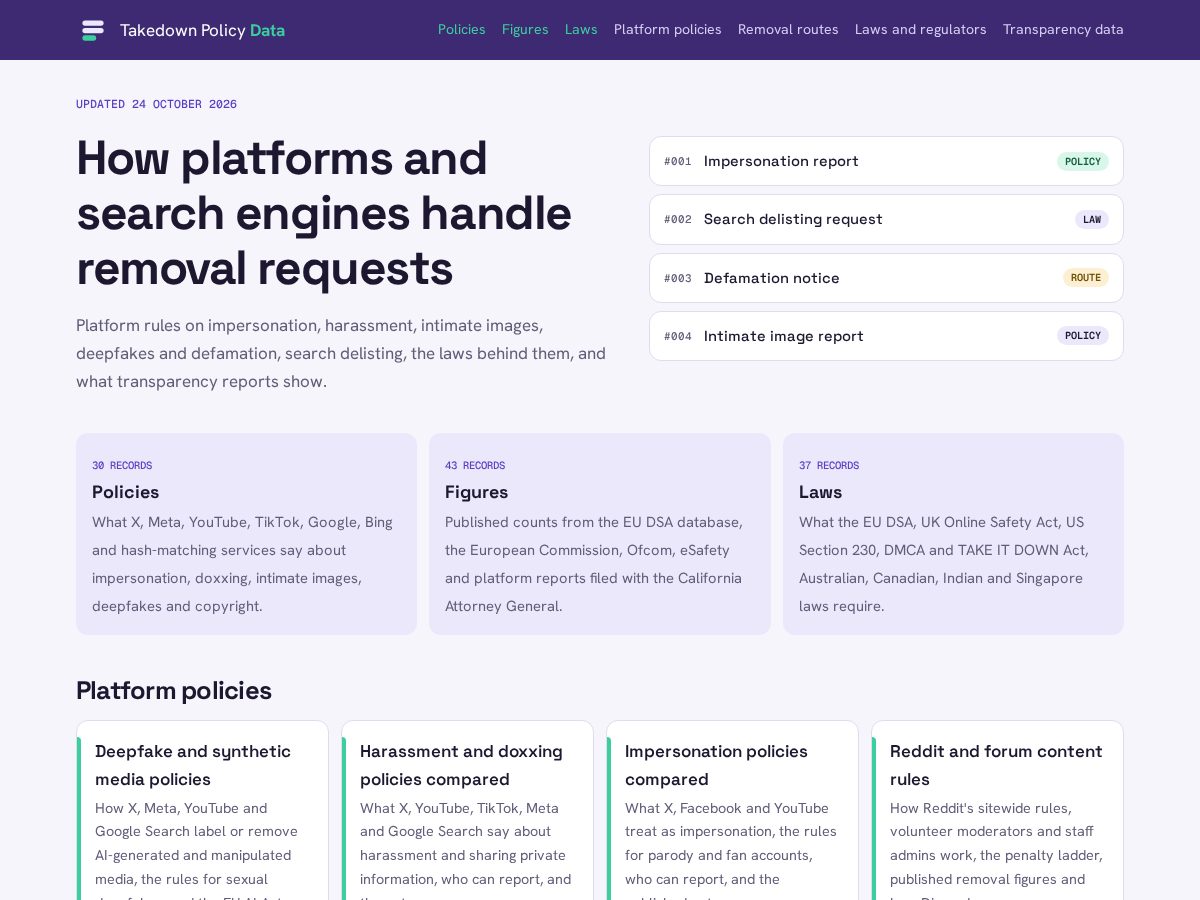The image size is (1200, 900).
Task: Open the Figures card with 43 records
Action: point(600,534)
